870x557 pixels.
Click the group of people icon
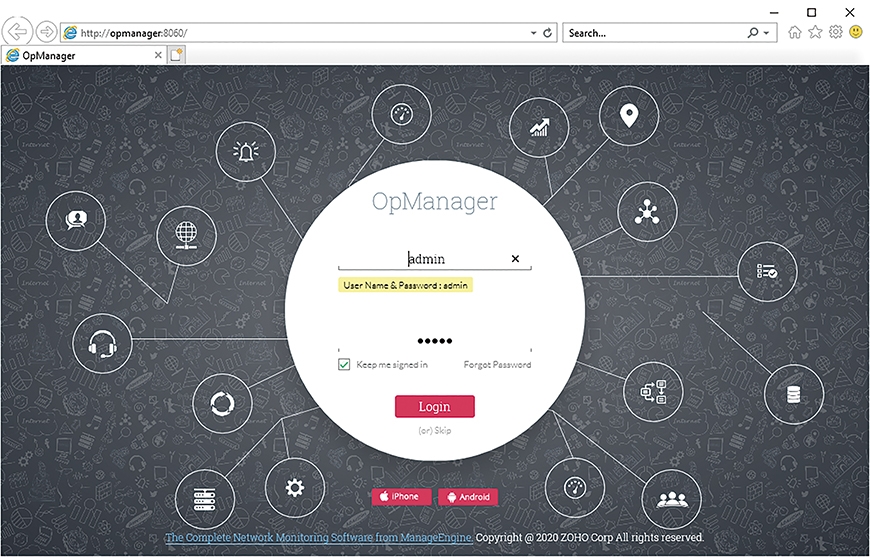(x=672, y=500)
